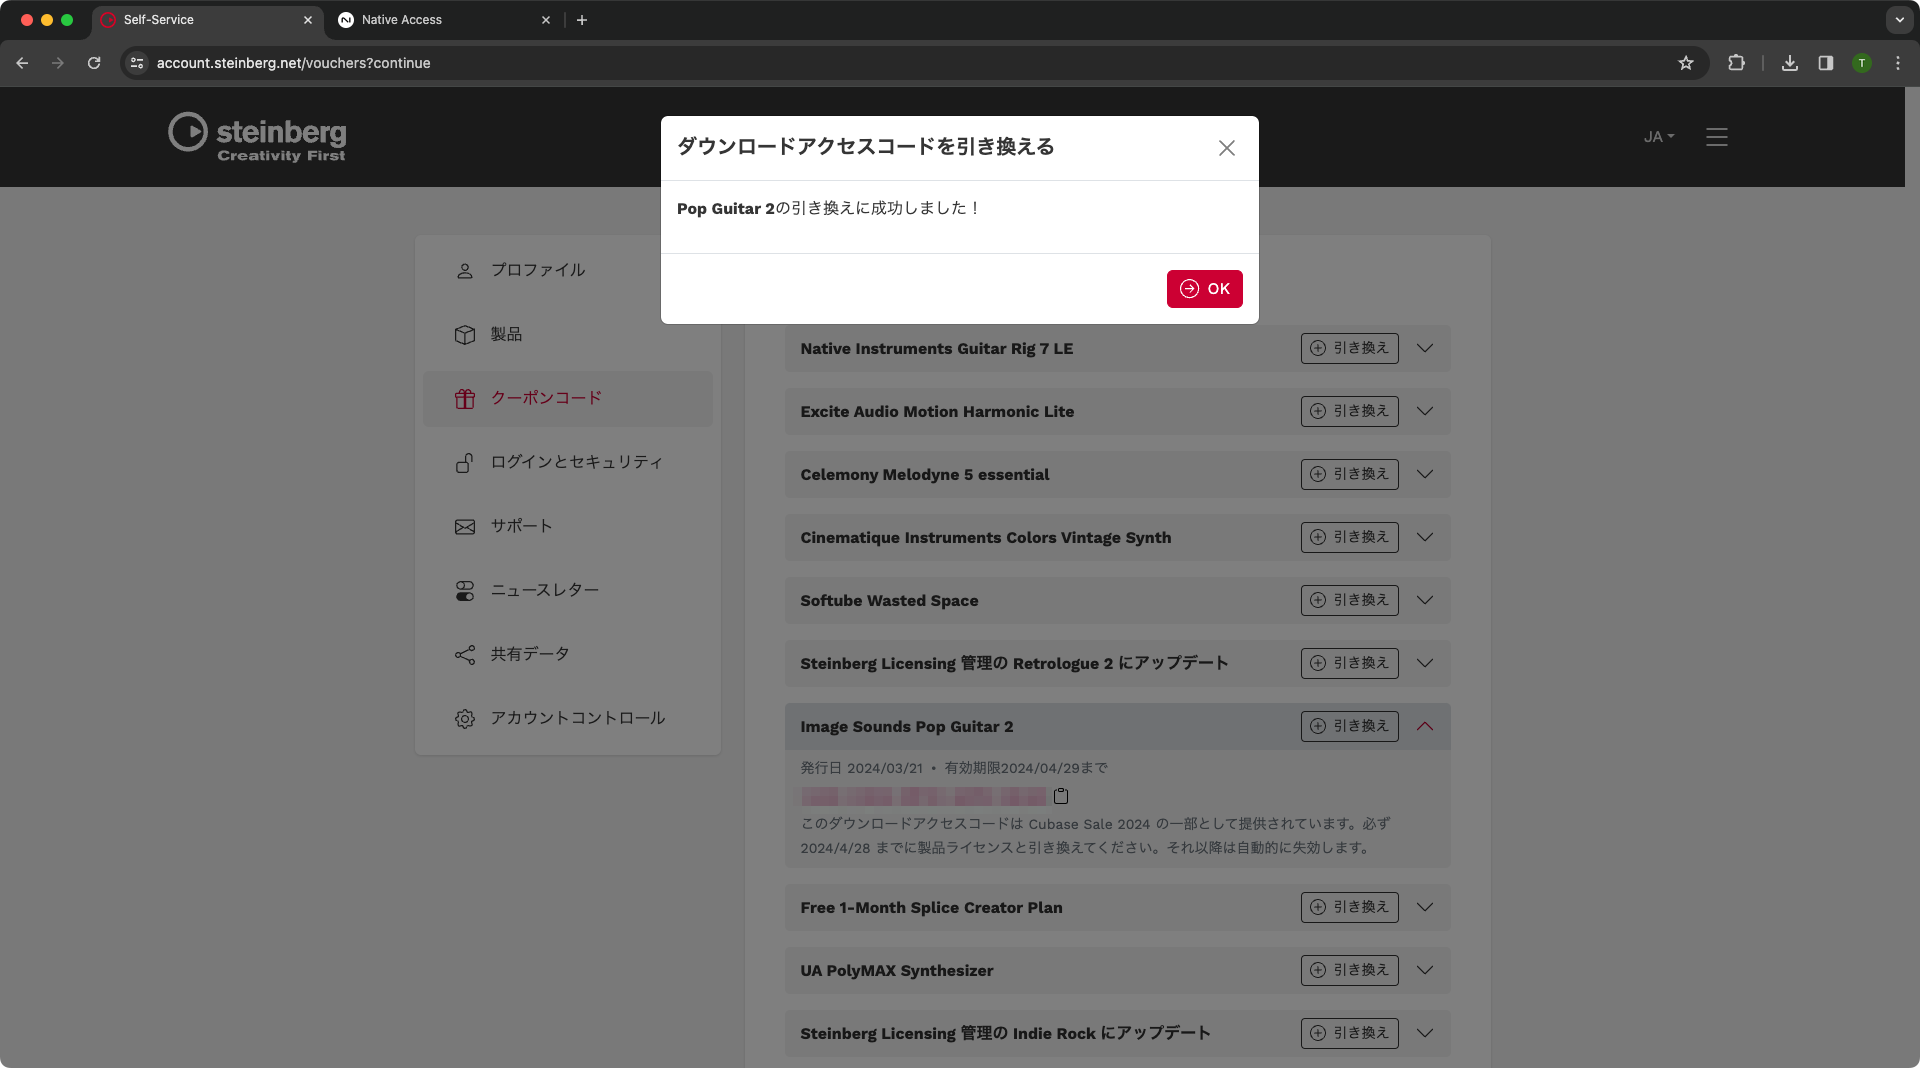The width and height of the screenshot is (1920, 1068).
Task: Redeem Free 1-Month Splice Creator Plan
Action: [x=1349, y=907]
